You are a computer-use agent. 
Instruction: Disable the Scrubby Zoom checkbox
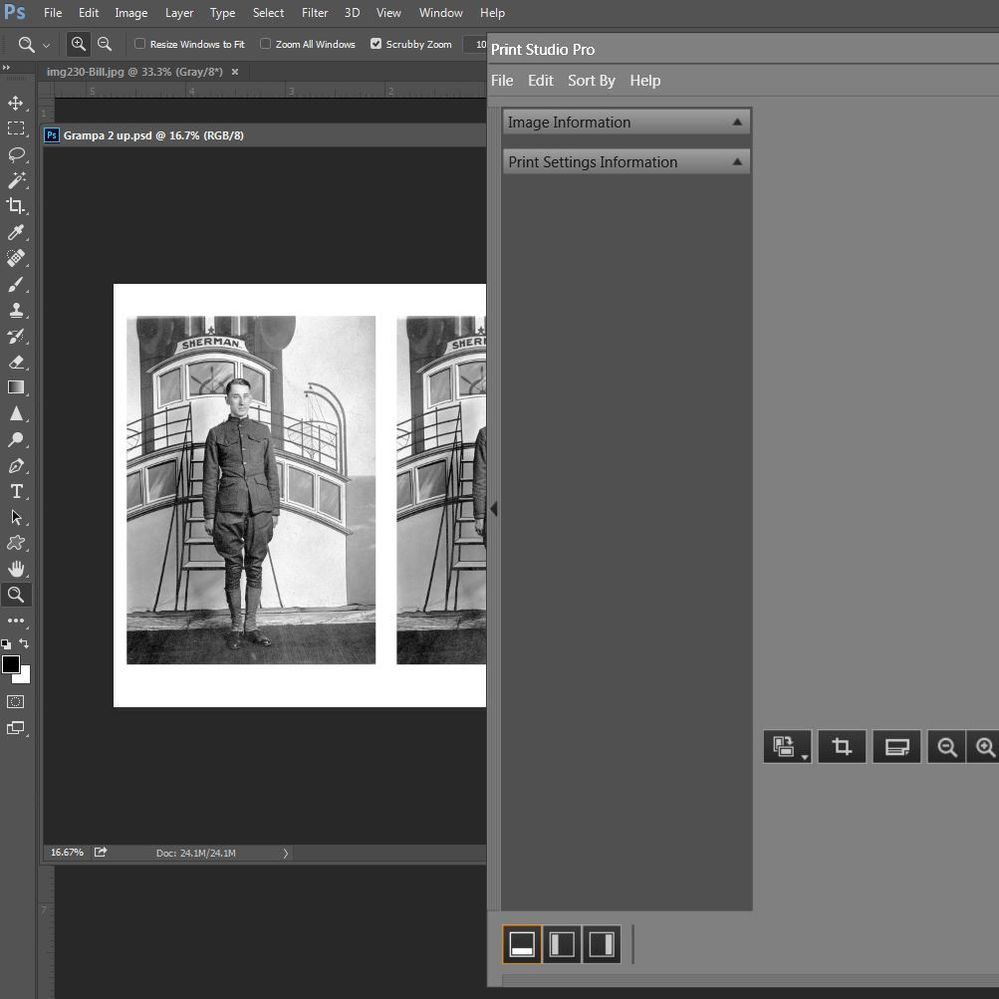pyautogui.click(x=376, y=44)
